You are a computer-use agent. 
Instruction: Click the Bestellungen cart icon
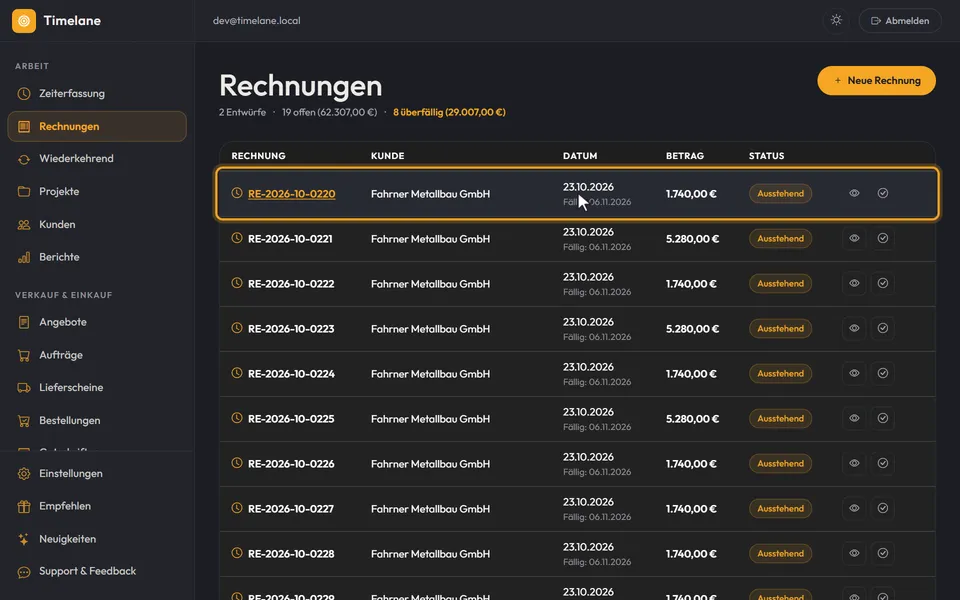pos(24,421)
